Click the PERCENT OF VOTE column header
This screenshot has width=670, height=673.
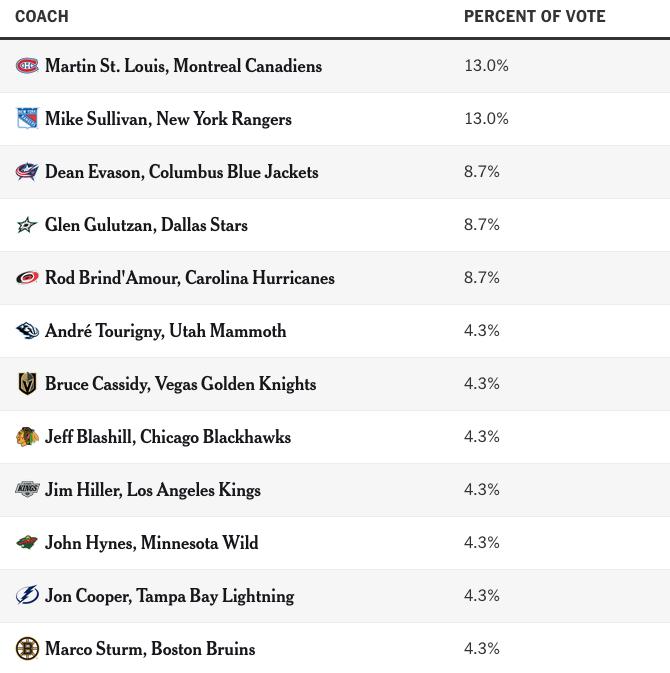pos(535,16)
